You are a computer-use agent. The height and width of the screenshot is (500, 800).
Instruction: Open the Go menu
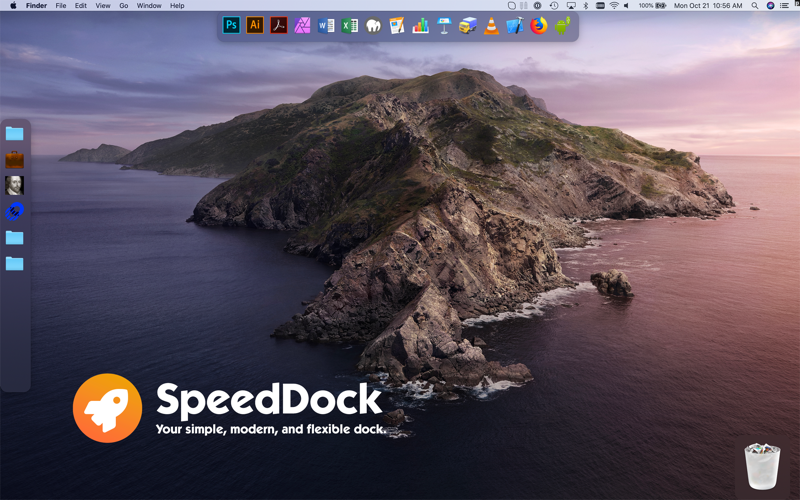(124, 6)
